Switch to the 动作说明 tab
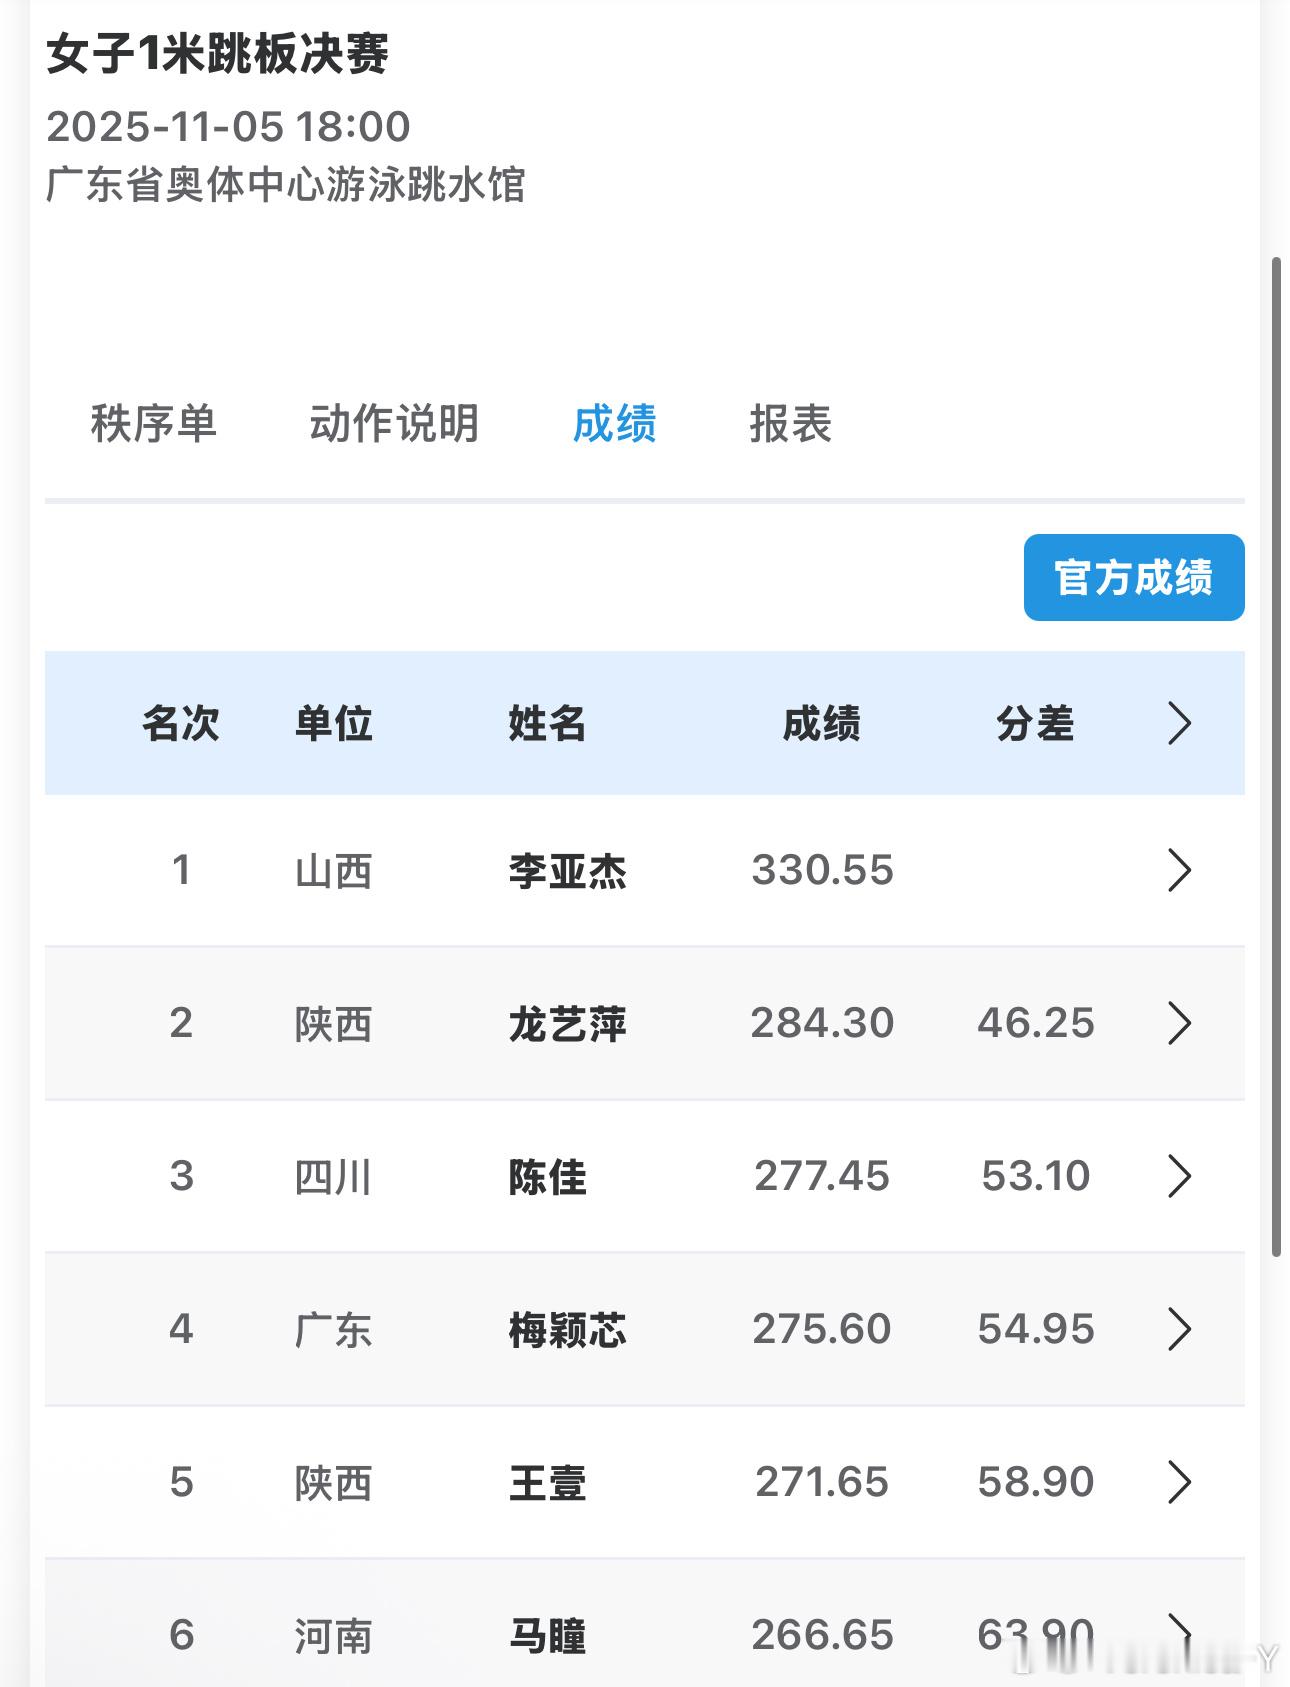This screenshot has height=1687, width=1290. (394, 424)
